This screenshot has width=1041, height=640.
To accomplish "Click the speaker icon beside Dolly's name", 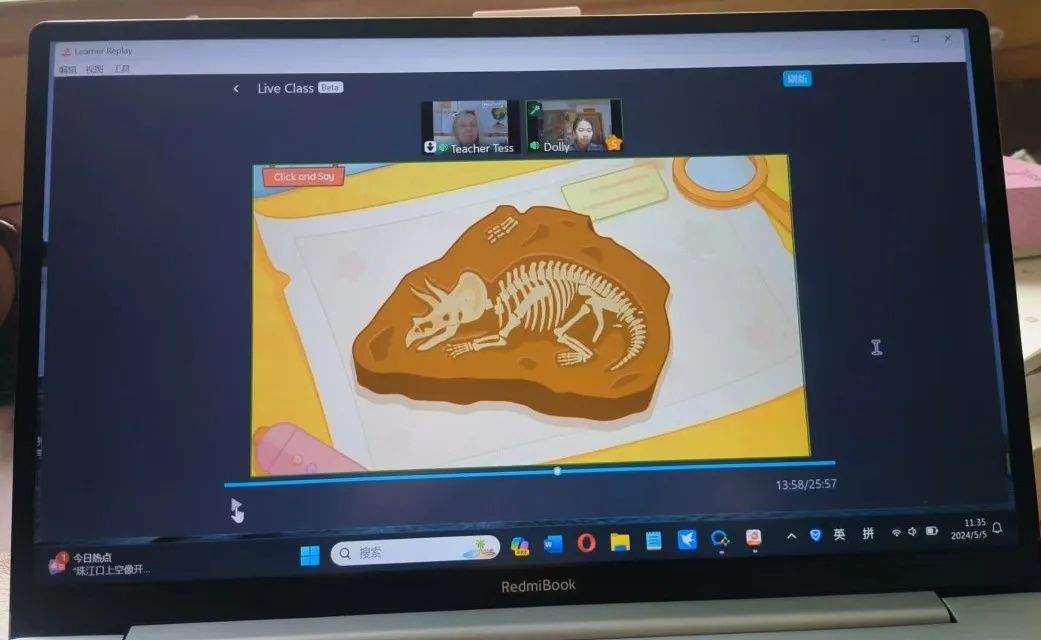I will 534,145.
